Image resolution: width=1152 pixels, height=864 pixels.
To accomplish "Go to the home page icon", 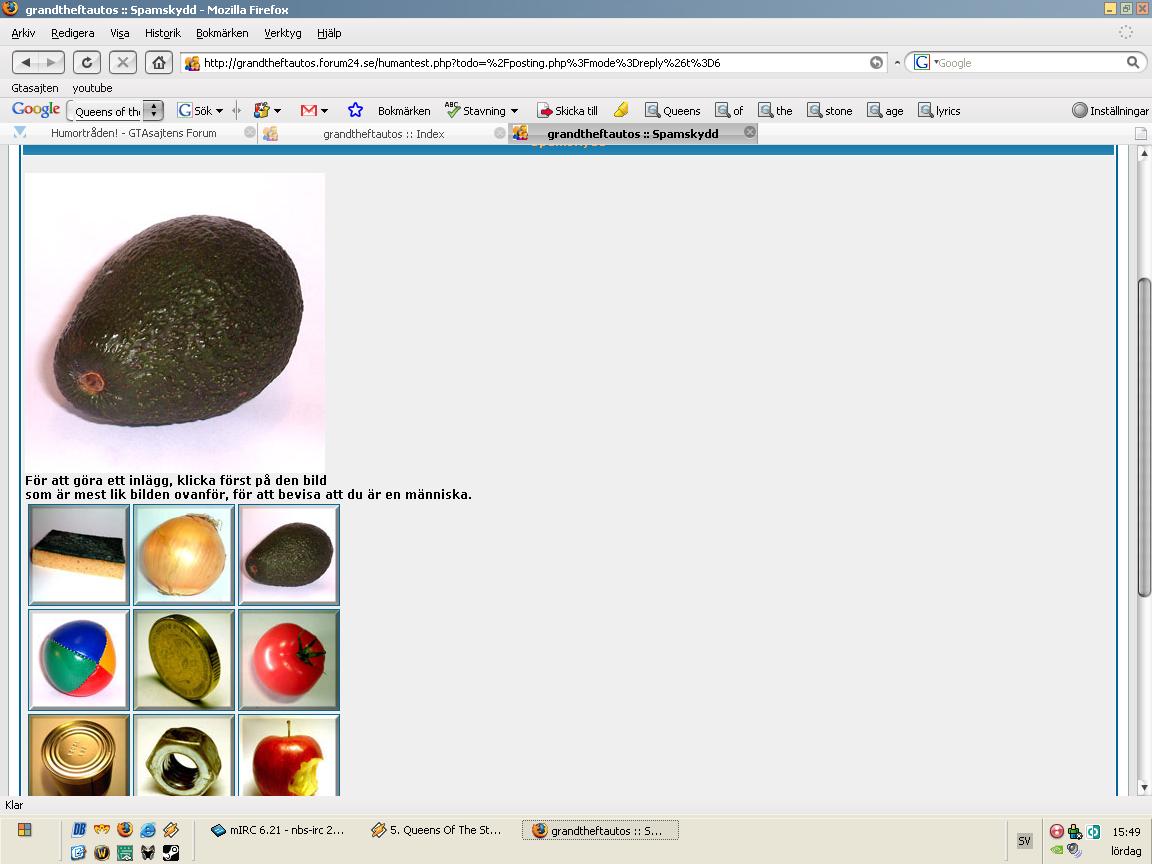I will pos(159,62).
